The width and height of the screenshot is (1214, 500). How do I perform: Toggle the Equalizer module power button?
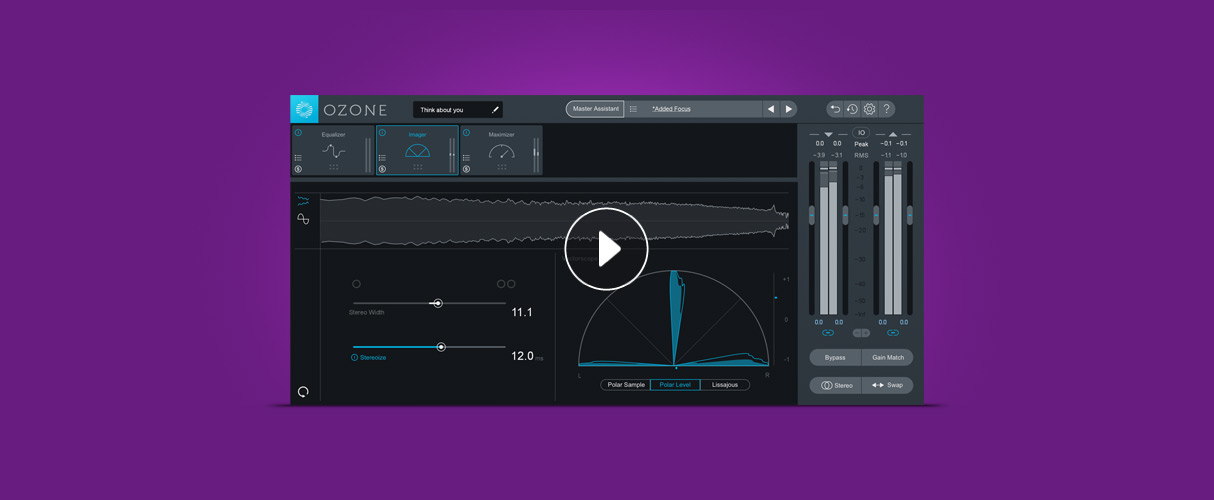click(x=298, y=132)
